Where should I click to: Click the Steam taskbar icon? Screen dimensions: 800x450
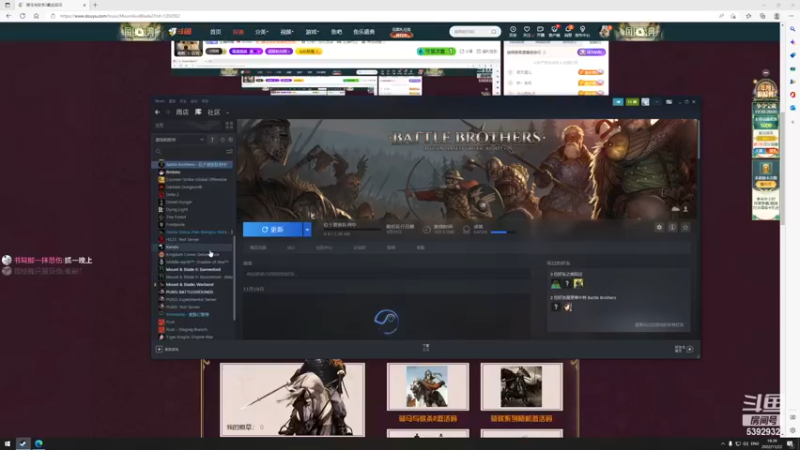point(23,444)
